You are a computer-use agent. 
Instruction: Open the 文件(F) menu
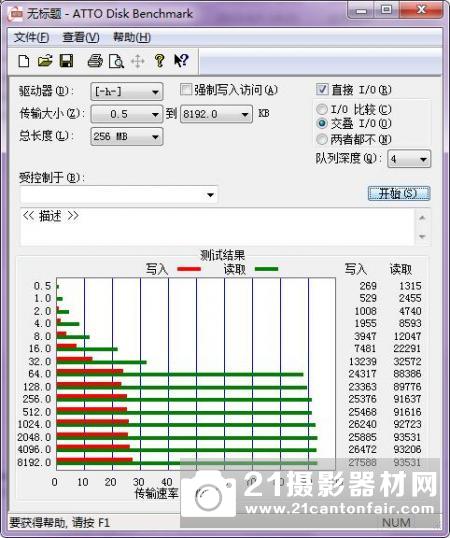[31, 37]
